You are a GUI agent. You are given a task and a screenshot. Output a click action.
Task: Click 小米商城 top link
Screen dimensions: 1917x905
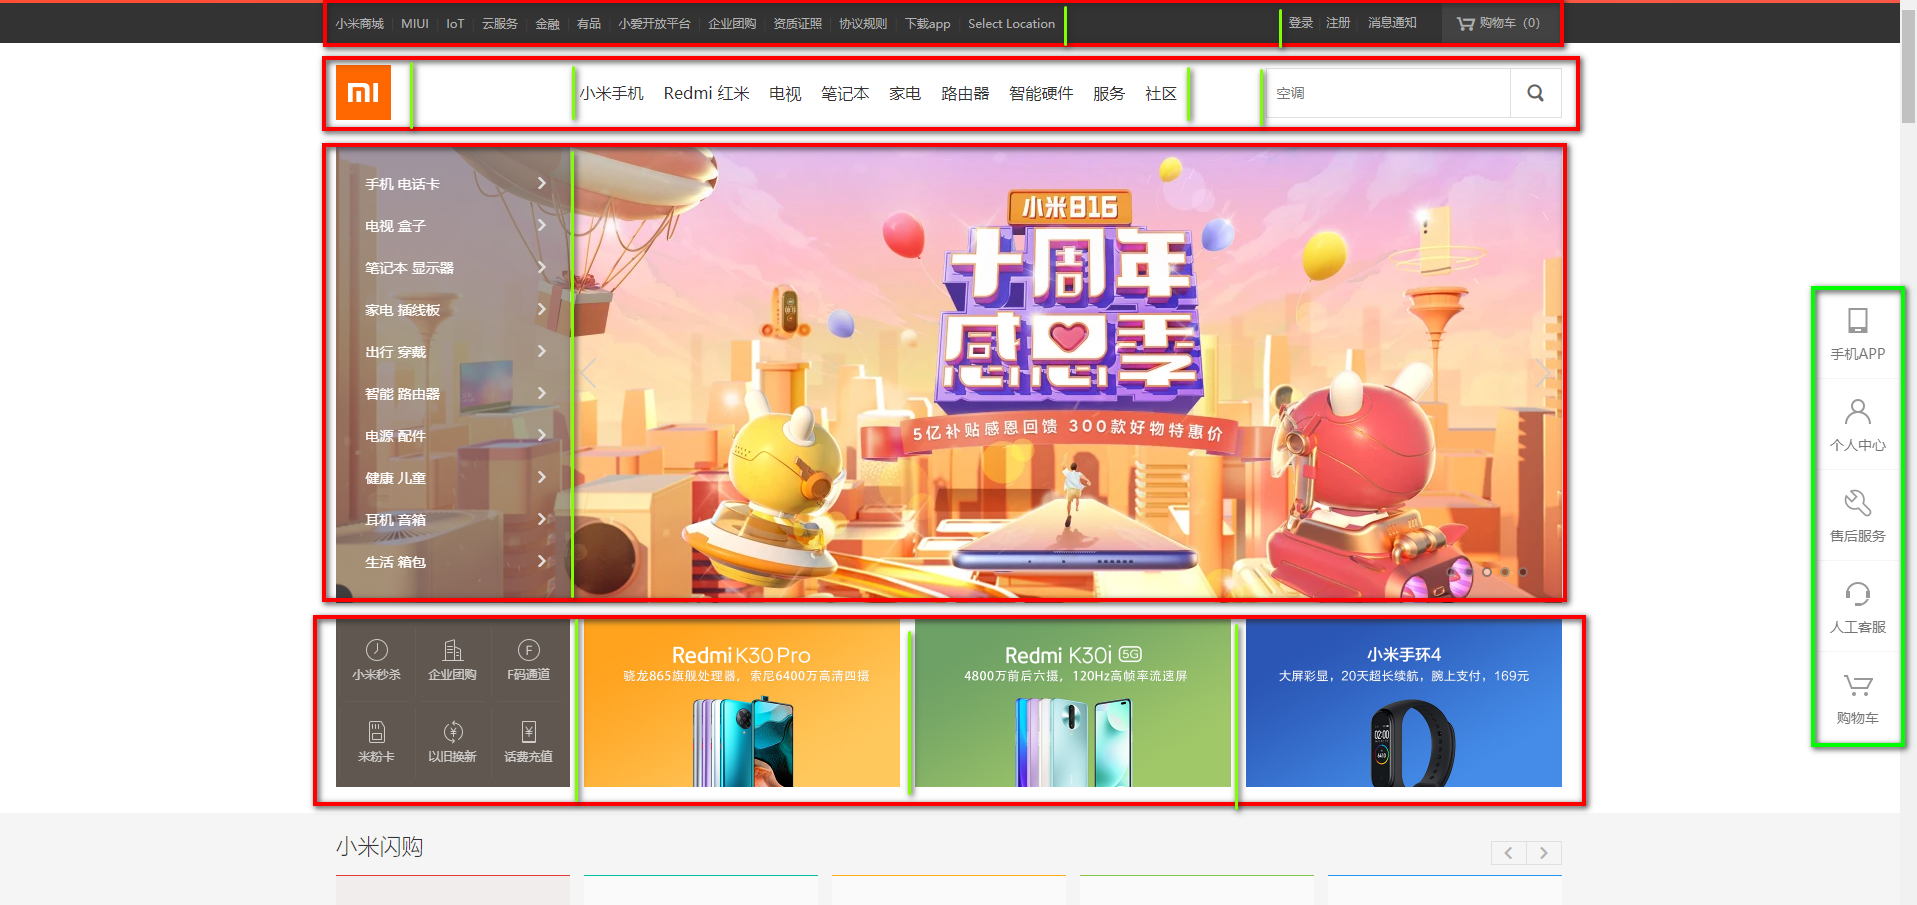coord(360,23)
